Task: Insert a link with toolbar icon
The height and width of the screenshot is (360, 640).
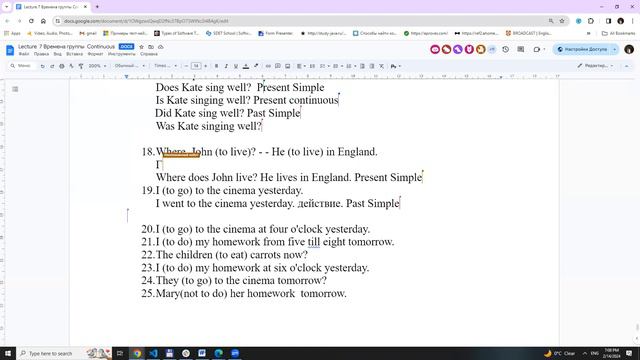Action: click(268, 66)
